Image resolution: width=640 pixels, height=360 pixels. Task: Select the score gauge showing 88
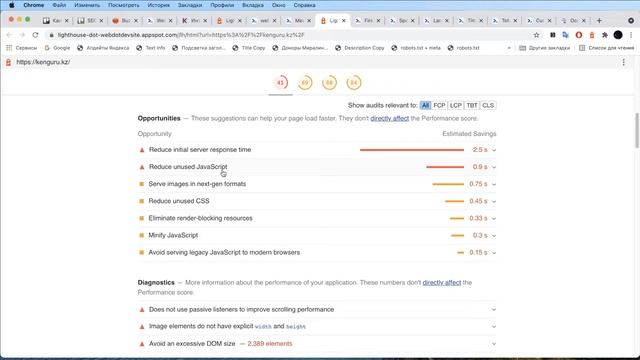click(x=329, y=82)
